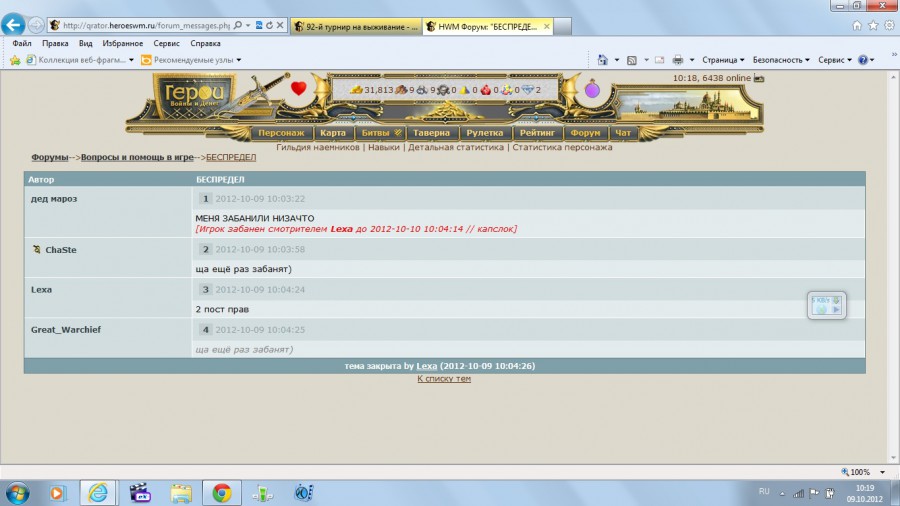The height and width of the screenshot is (506, 900).
Task: Open the Вопросы и помощь в игре breadcrumb
Action: click(137, 158)
